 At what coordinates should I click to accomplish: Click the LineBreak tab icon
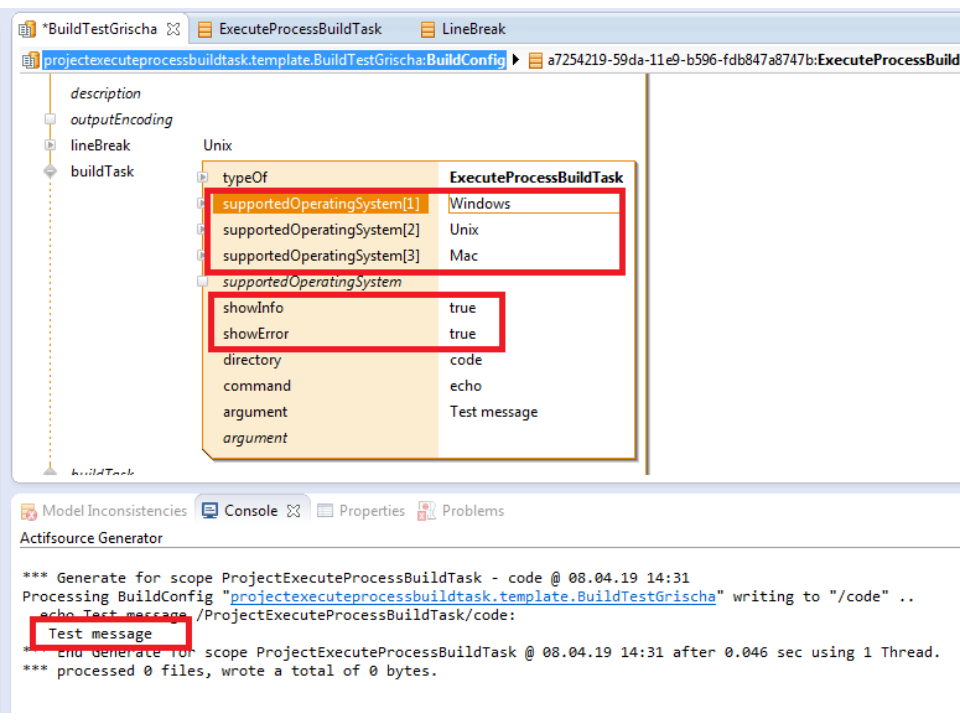click(x=428, y=29)
